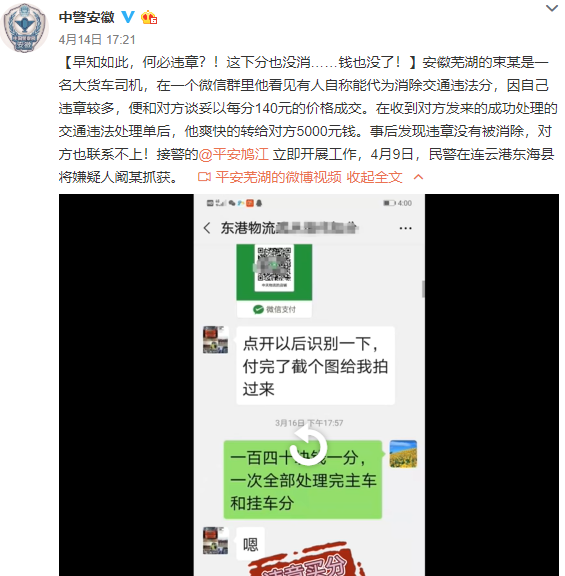Open the 中警安徽 profile avatar
This screenshot has width=565, height=576.
(x=25, y=28)
